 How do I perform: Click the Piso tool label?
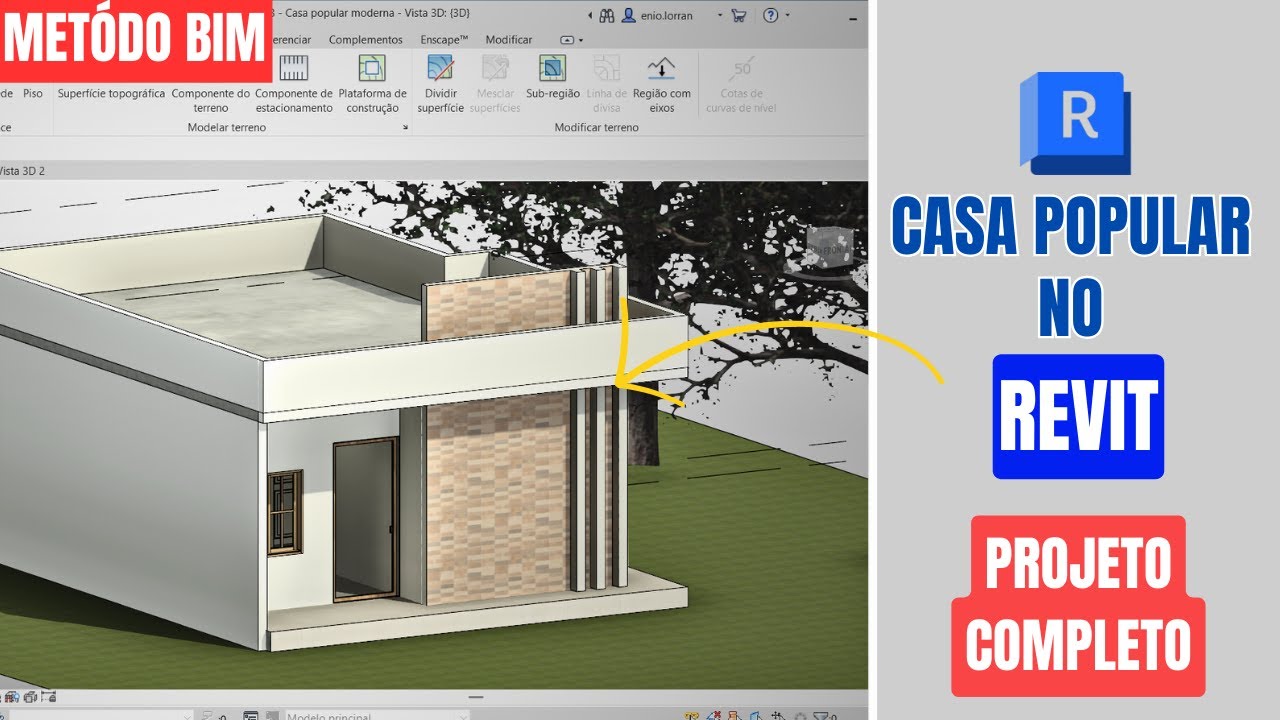click(33, 94)
